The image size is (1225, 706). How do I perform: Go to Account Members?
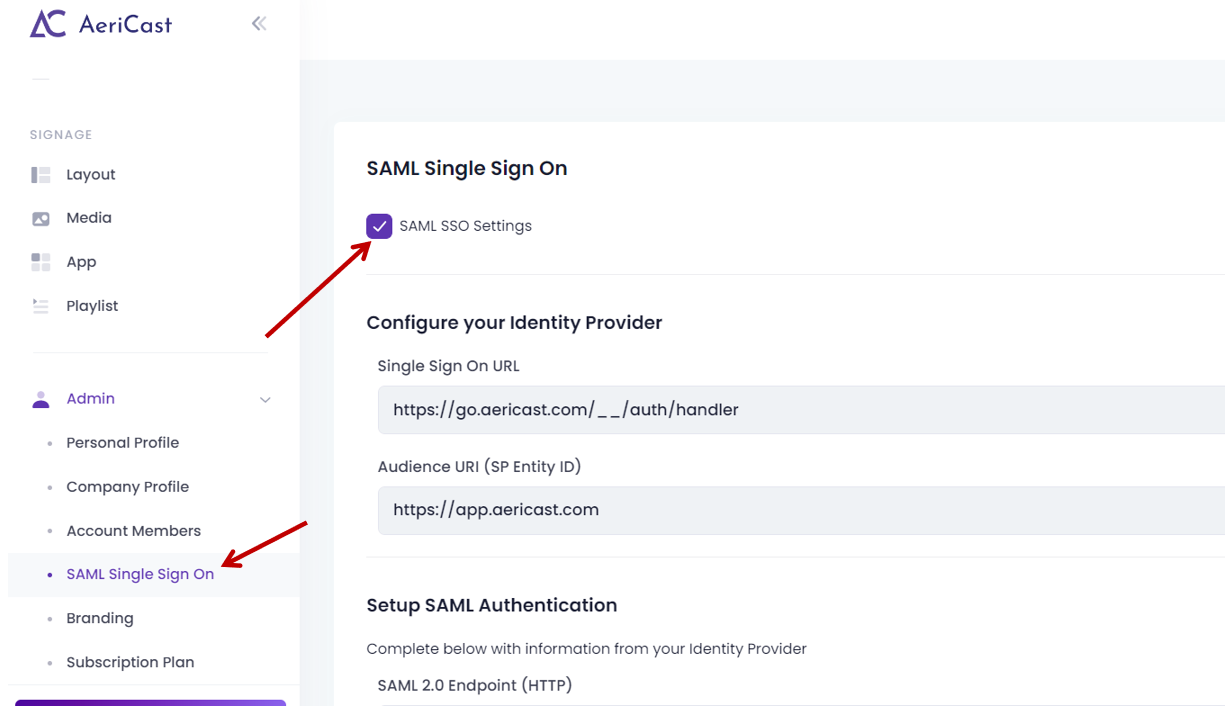(134, 531)
